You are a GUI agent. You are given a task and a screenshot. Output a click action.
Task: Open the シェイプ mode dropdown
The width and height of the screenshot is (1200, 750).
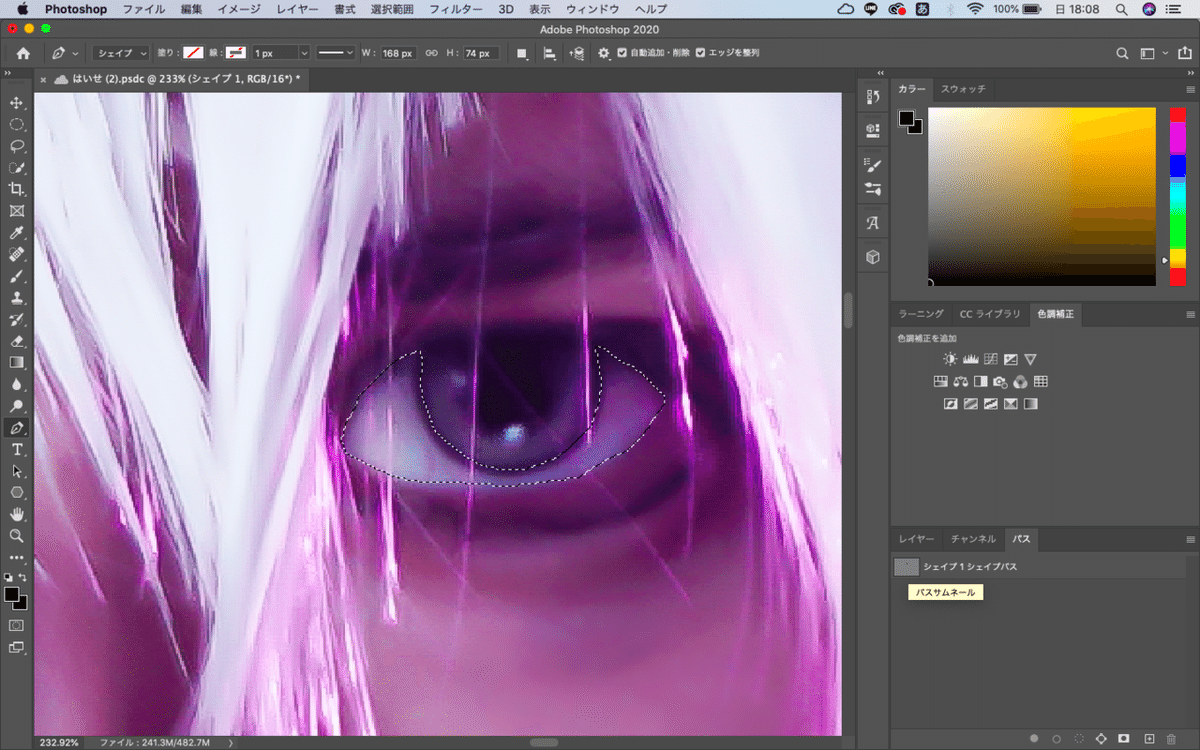tap(121, 53)
